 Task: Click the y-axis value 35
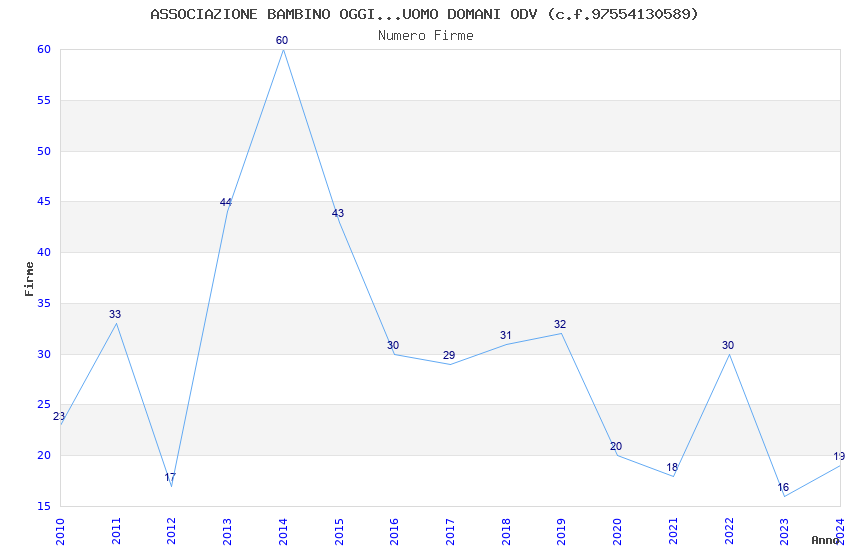coord(44,303)
